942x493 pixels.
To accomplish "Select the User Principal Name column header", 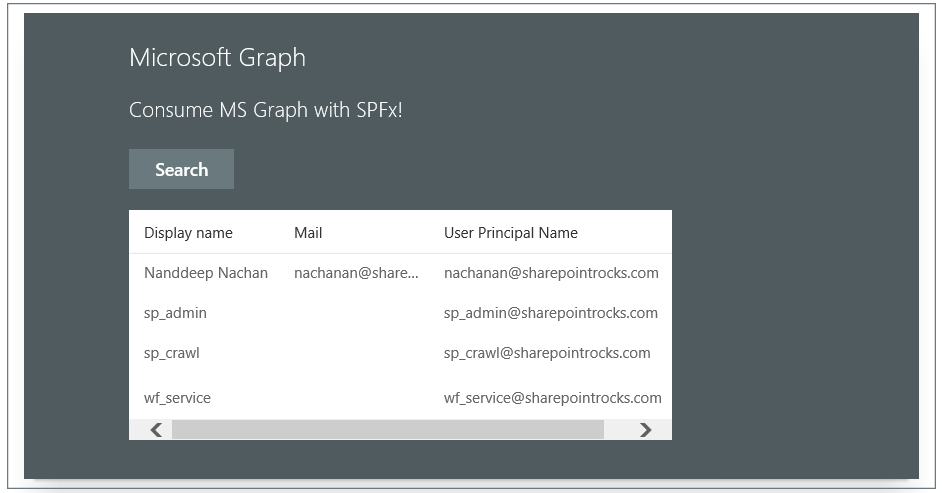I will (x=510, y=233).
